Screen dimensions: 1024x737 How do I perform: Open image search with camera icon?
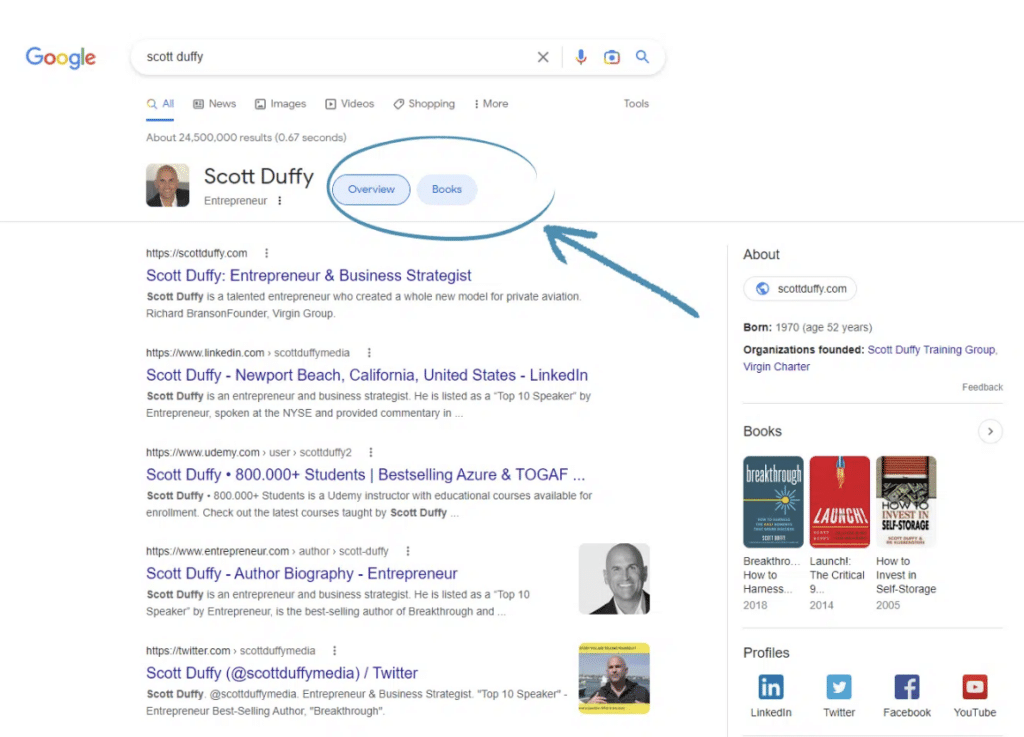pyautogui.click(x=612, y=57)
